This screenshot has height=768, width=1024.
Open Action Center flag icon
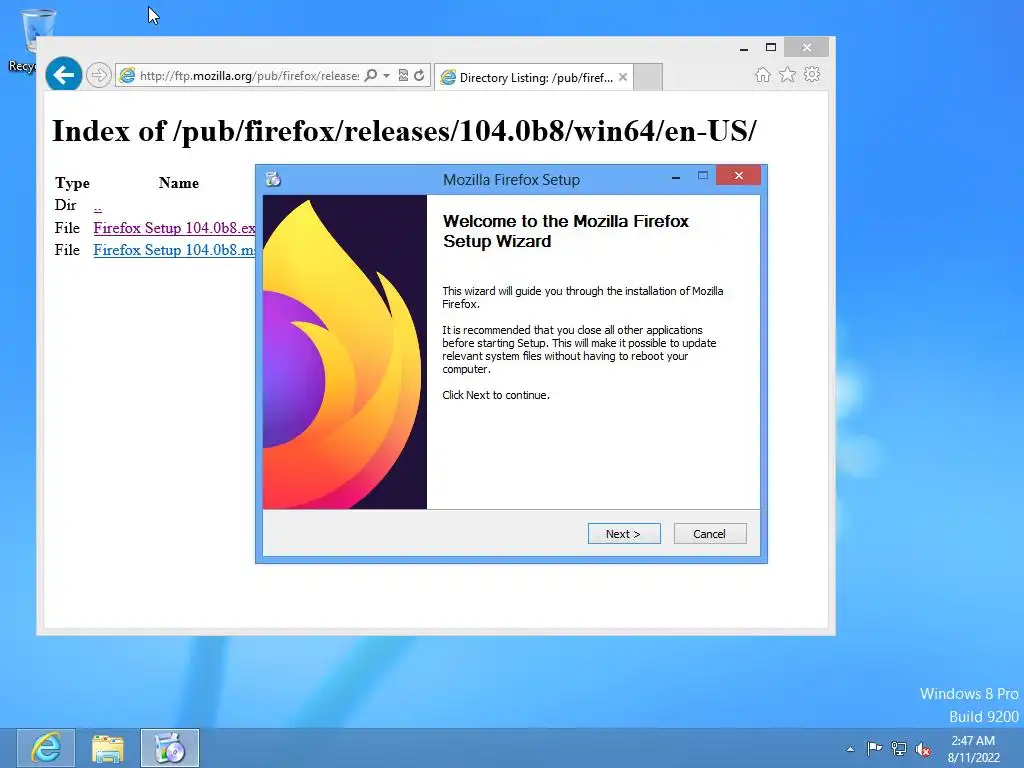[874, 748]
